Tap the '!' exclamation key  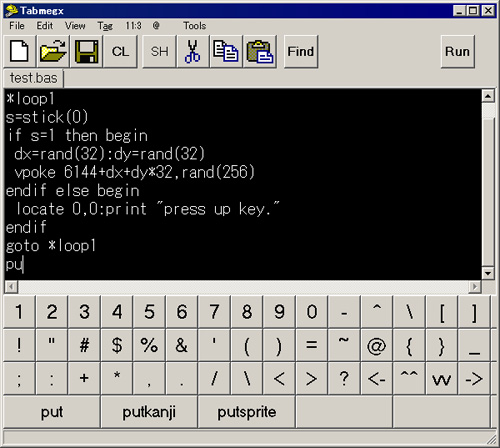19,345
